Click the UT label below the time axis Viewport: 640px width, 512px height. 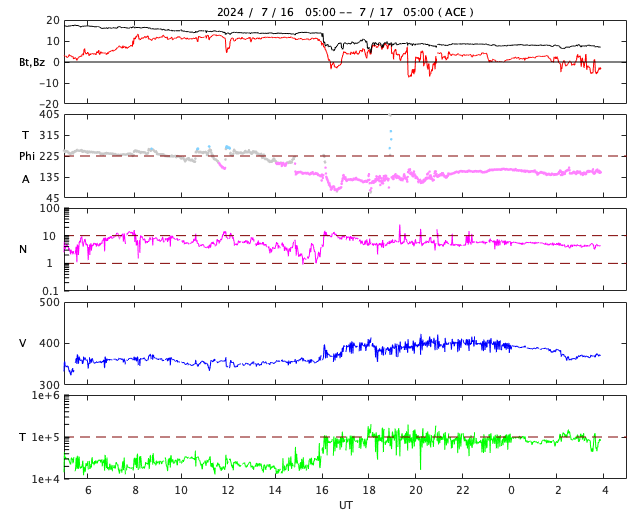(346, 505)
